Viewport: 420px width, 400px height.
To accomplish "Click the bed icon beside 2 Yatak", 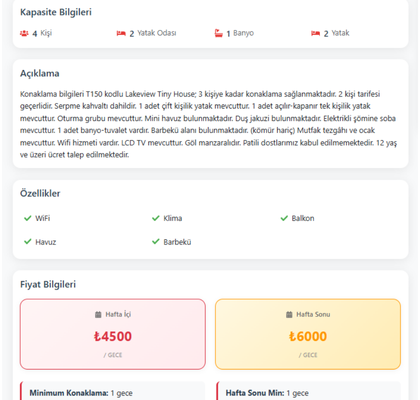I will [x=315, y=33].
